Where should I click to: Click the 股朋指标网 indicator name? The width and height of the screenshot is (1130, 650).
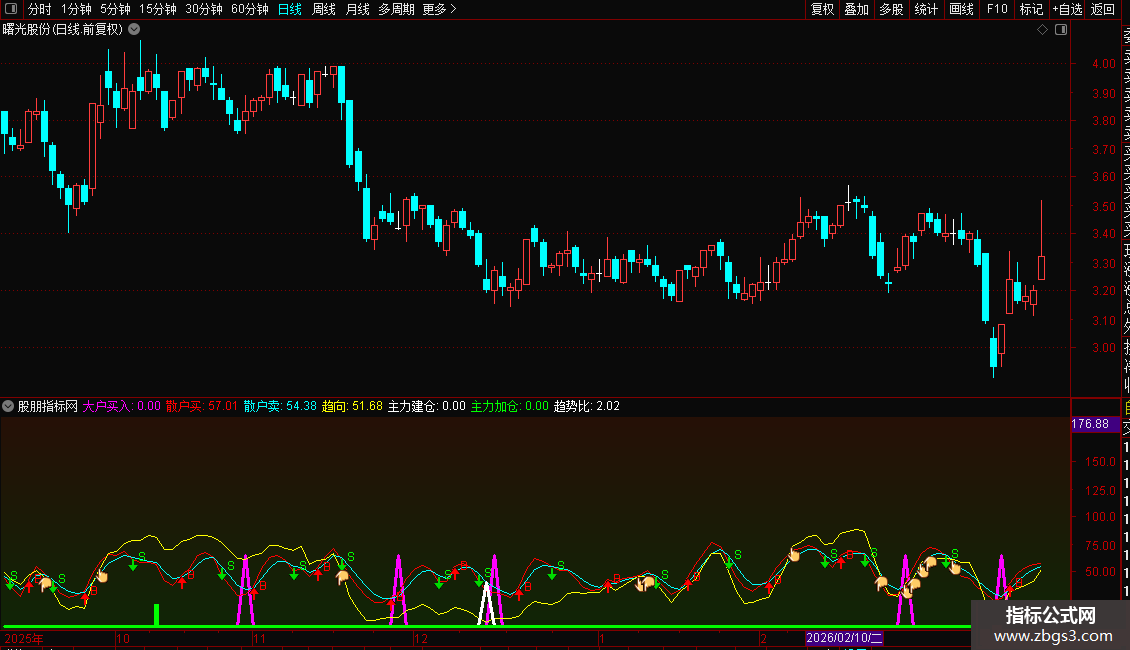click(x=48, y=406)
